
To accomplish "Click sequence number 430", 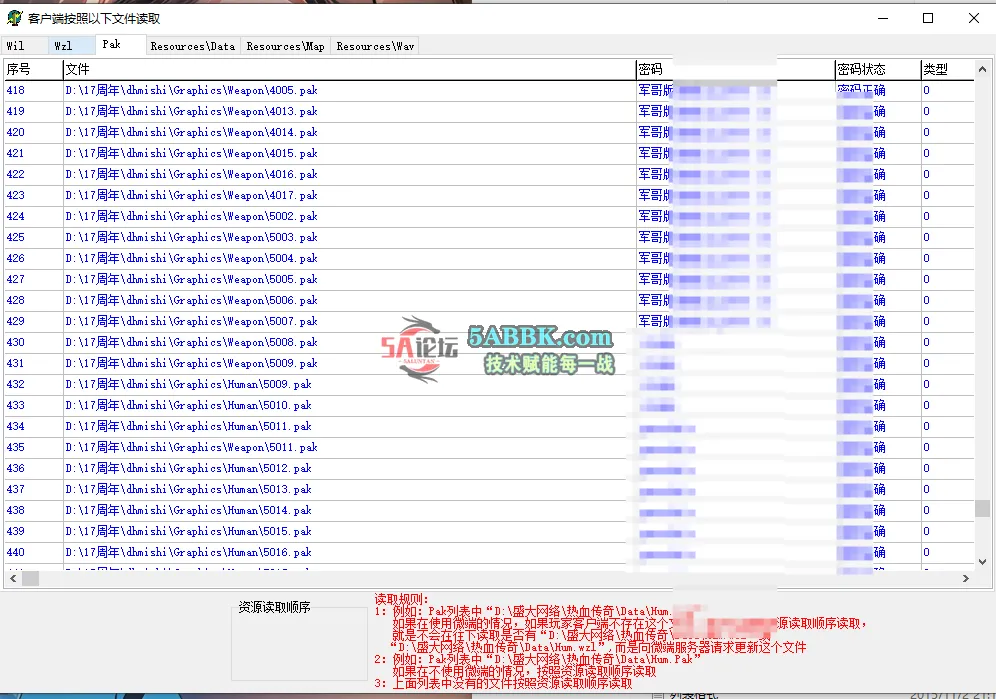I will coord(16,342).
